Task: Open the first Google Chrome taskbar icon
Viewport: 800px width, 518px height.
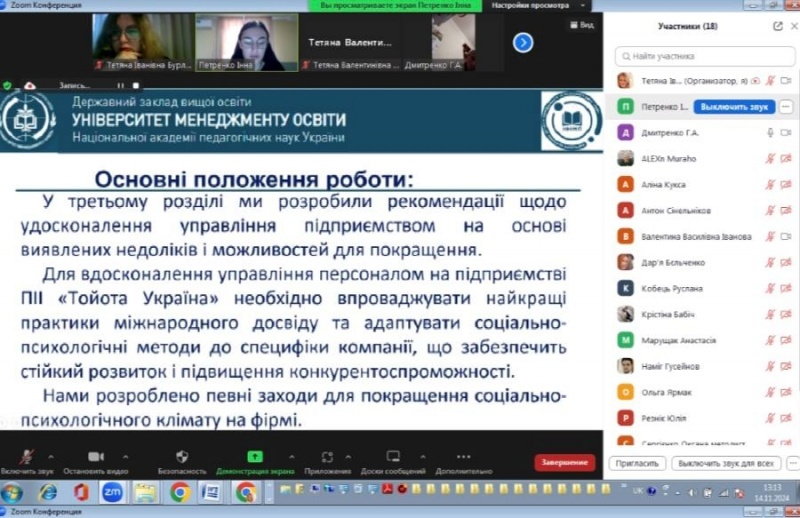Action: (x=179, y=493)
